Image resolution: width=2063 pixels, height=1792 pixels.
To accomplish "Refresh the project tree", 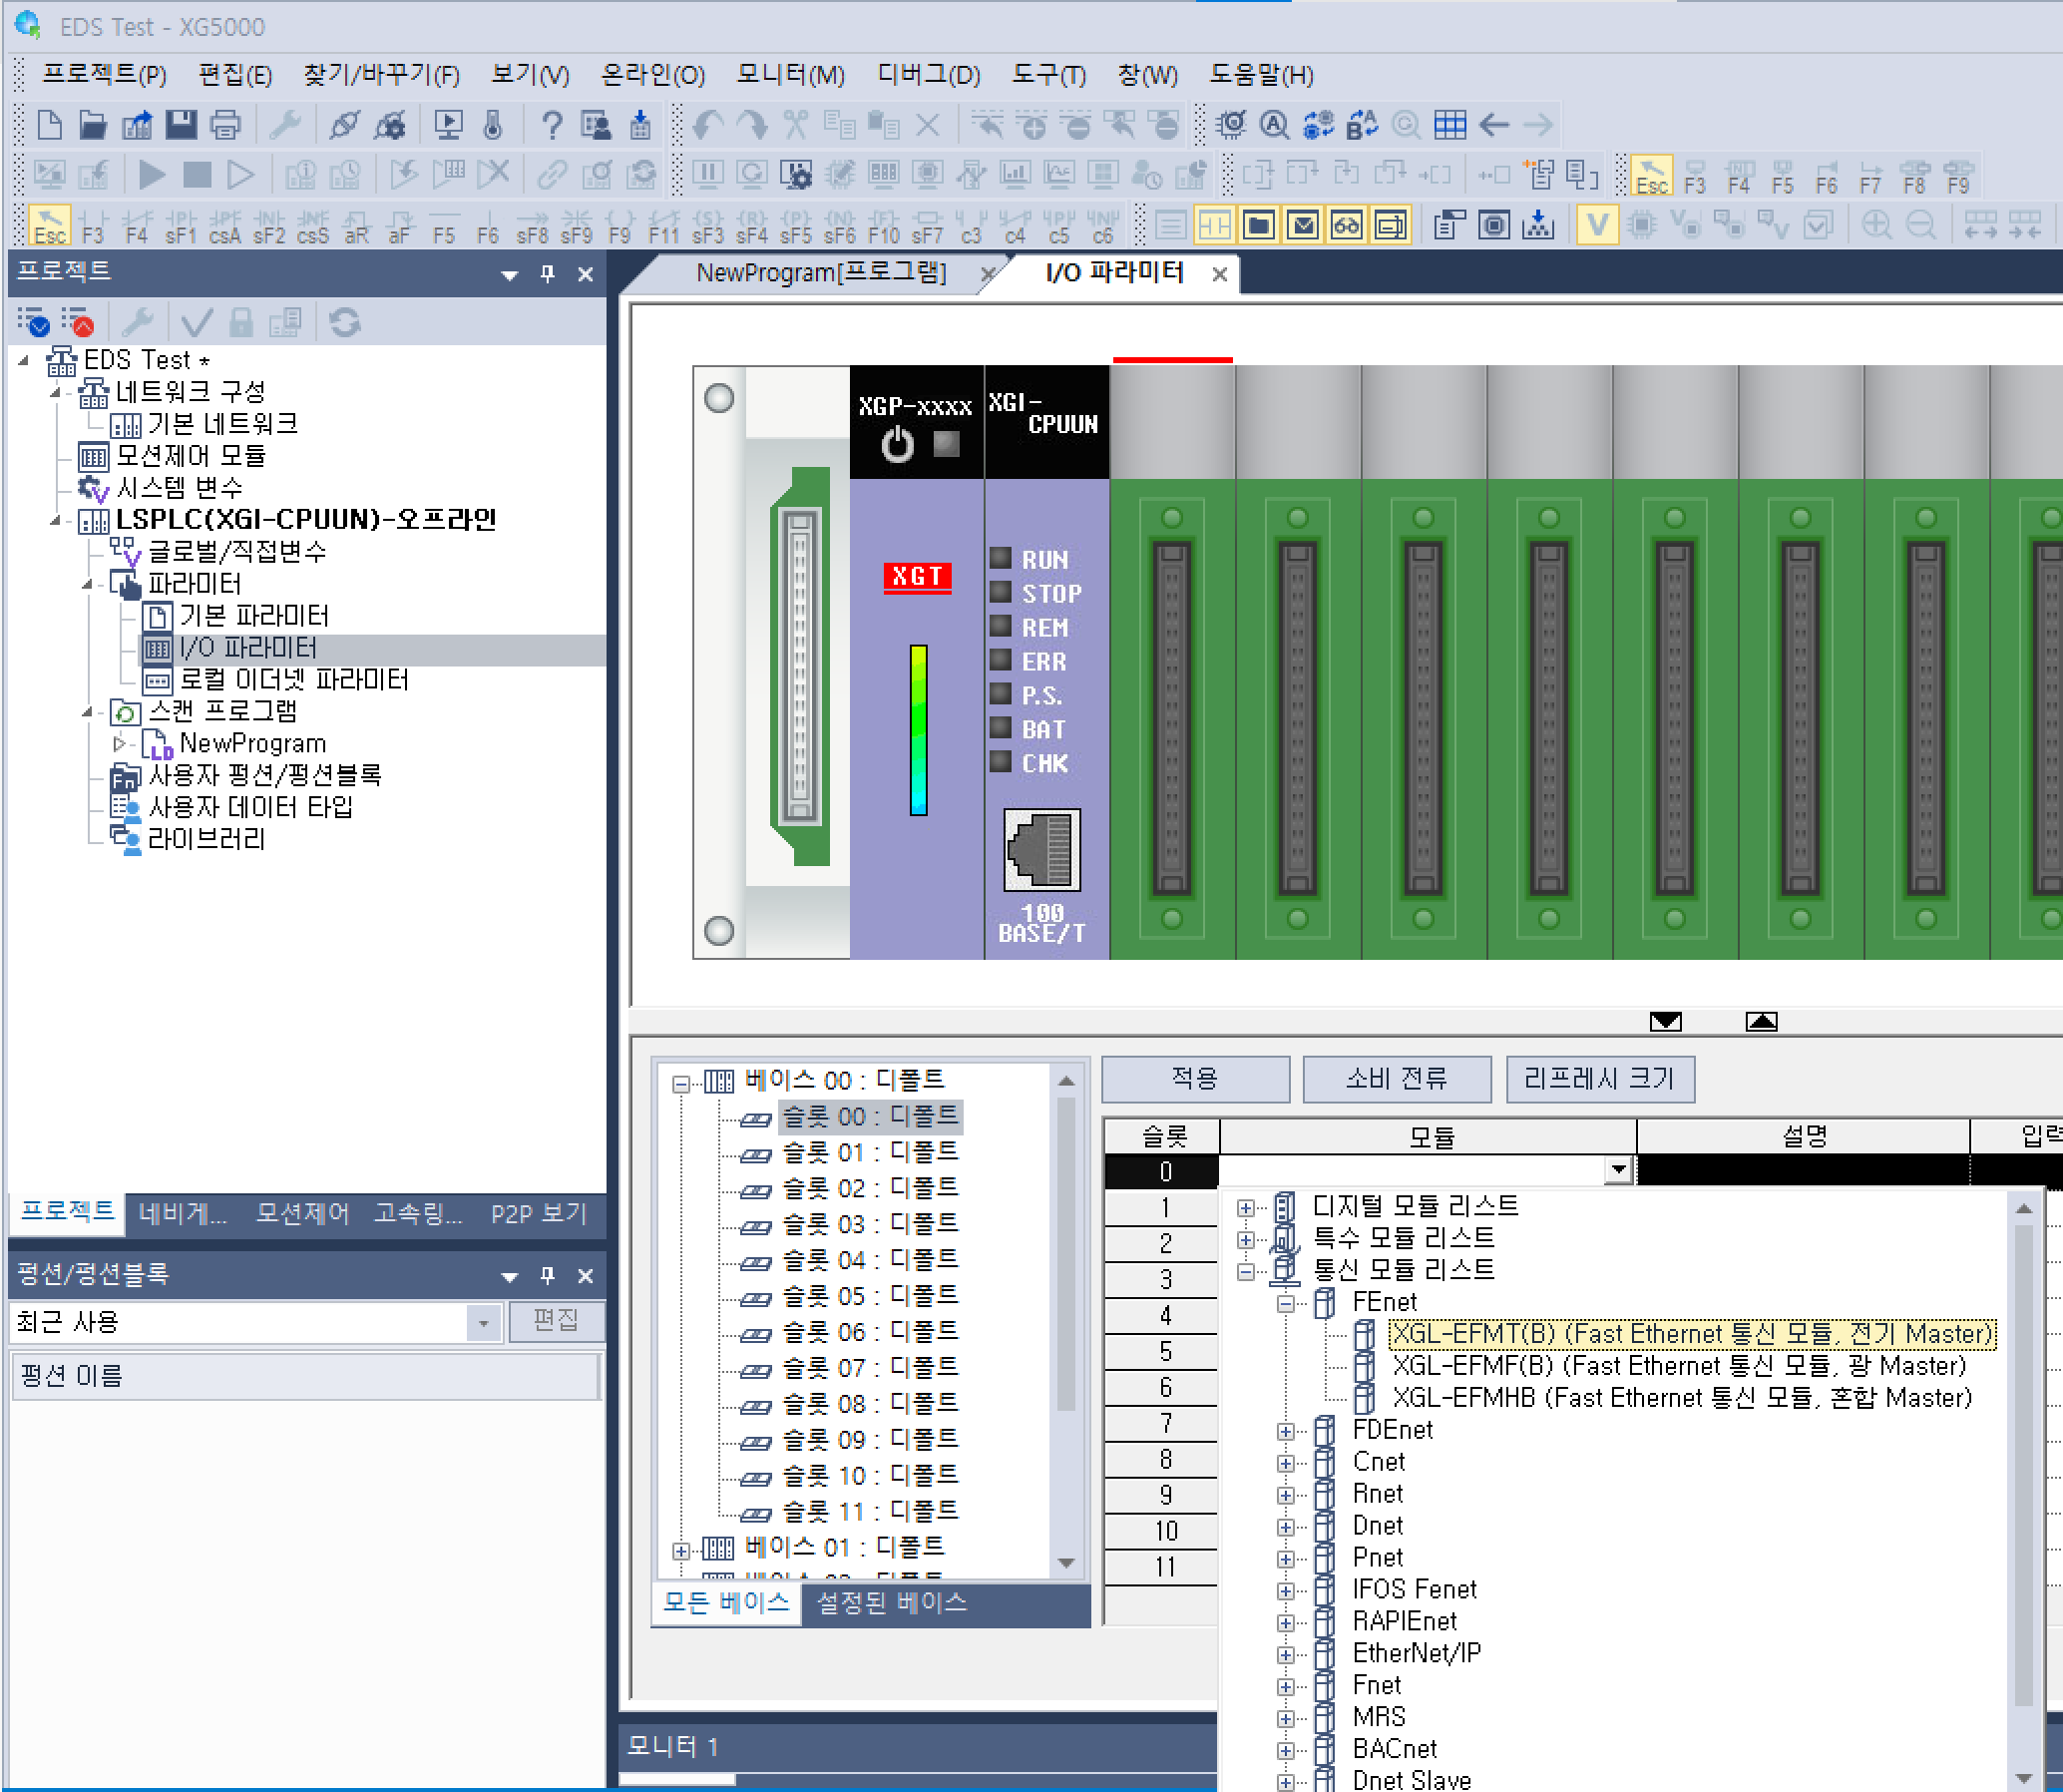I will 345,322.
